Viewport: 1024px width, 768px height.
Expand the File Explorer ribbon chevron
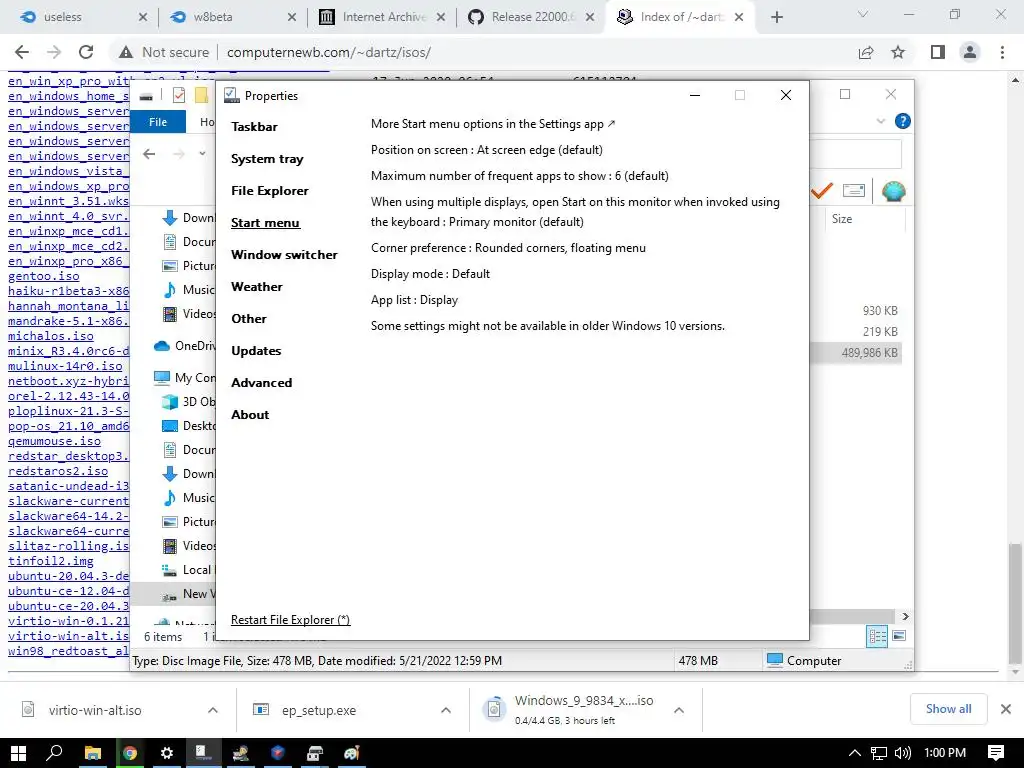(x=880, y=121)
